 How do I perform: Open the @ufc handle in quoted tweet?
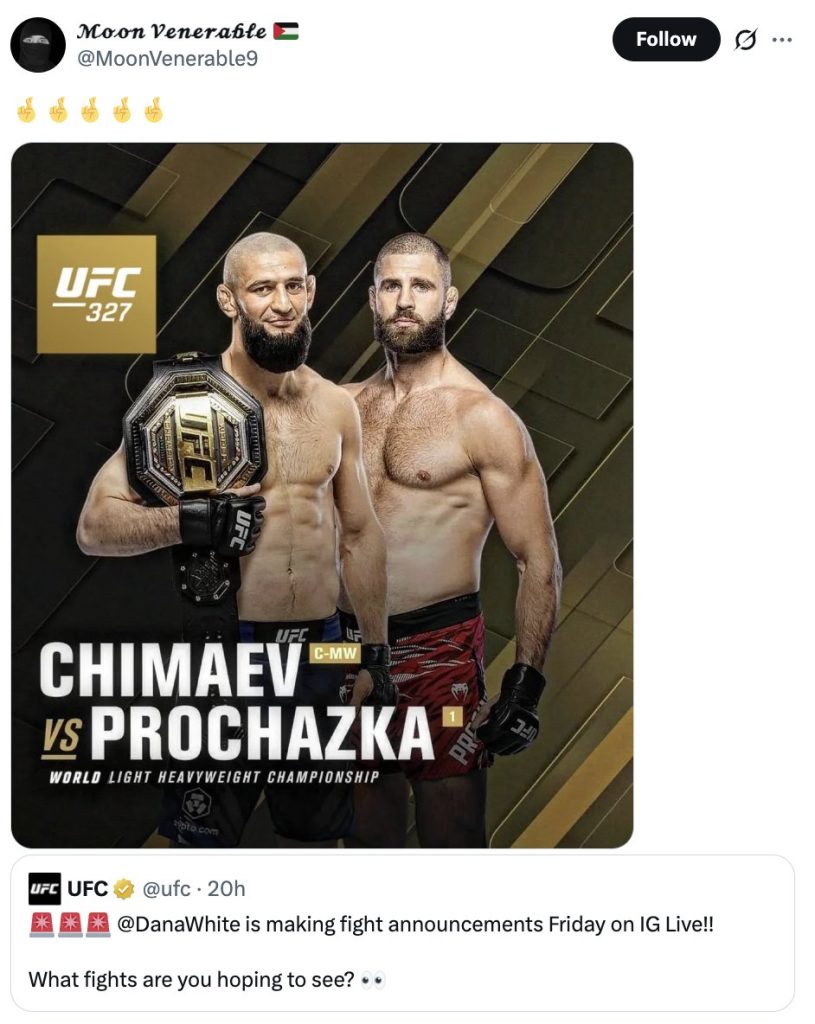pyautogui.click(x=166, y=889)
